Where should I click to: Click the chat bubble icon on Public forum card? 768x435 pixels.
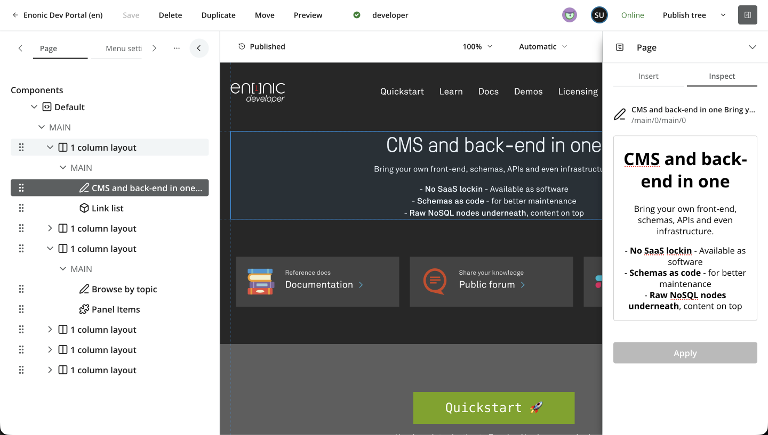[x=435, y=281]
